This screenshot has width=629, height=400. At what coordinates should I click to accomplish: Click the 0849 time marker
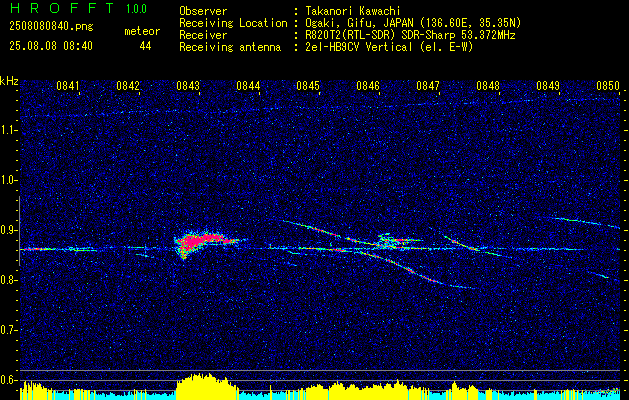[x=548, y=85]
